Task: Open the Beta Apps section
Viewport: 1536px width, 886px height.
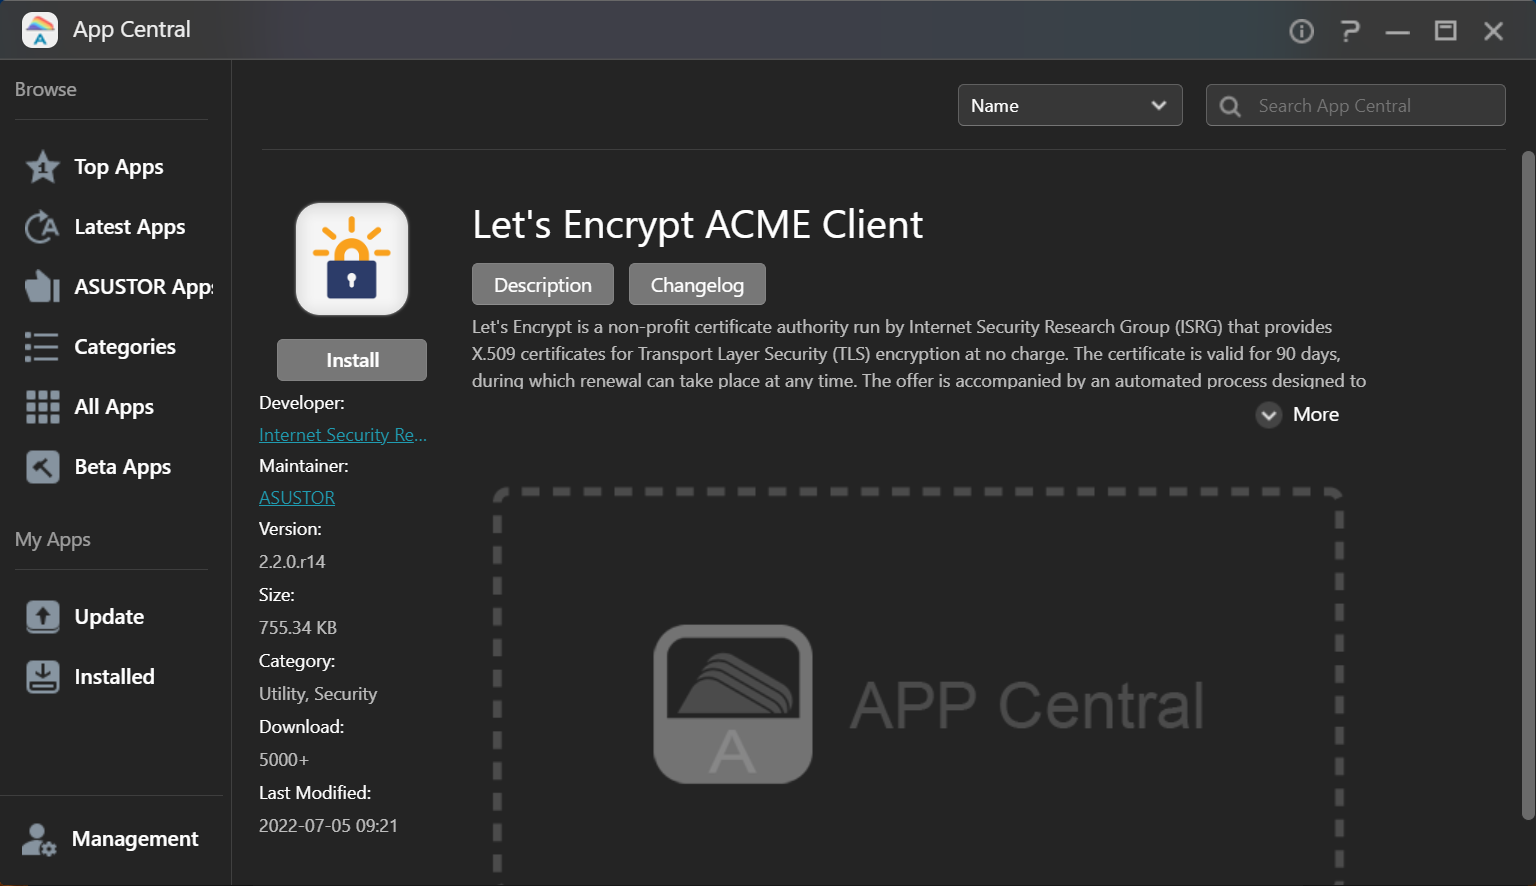Action: (123, 467)
